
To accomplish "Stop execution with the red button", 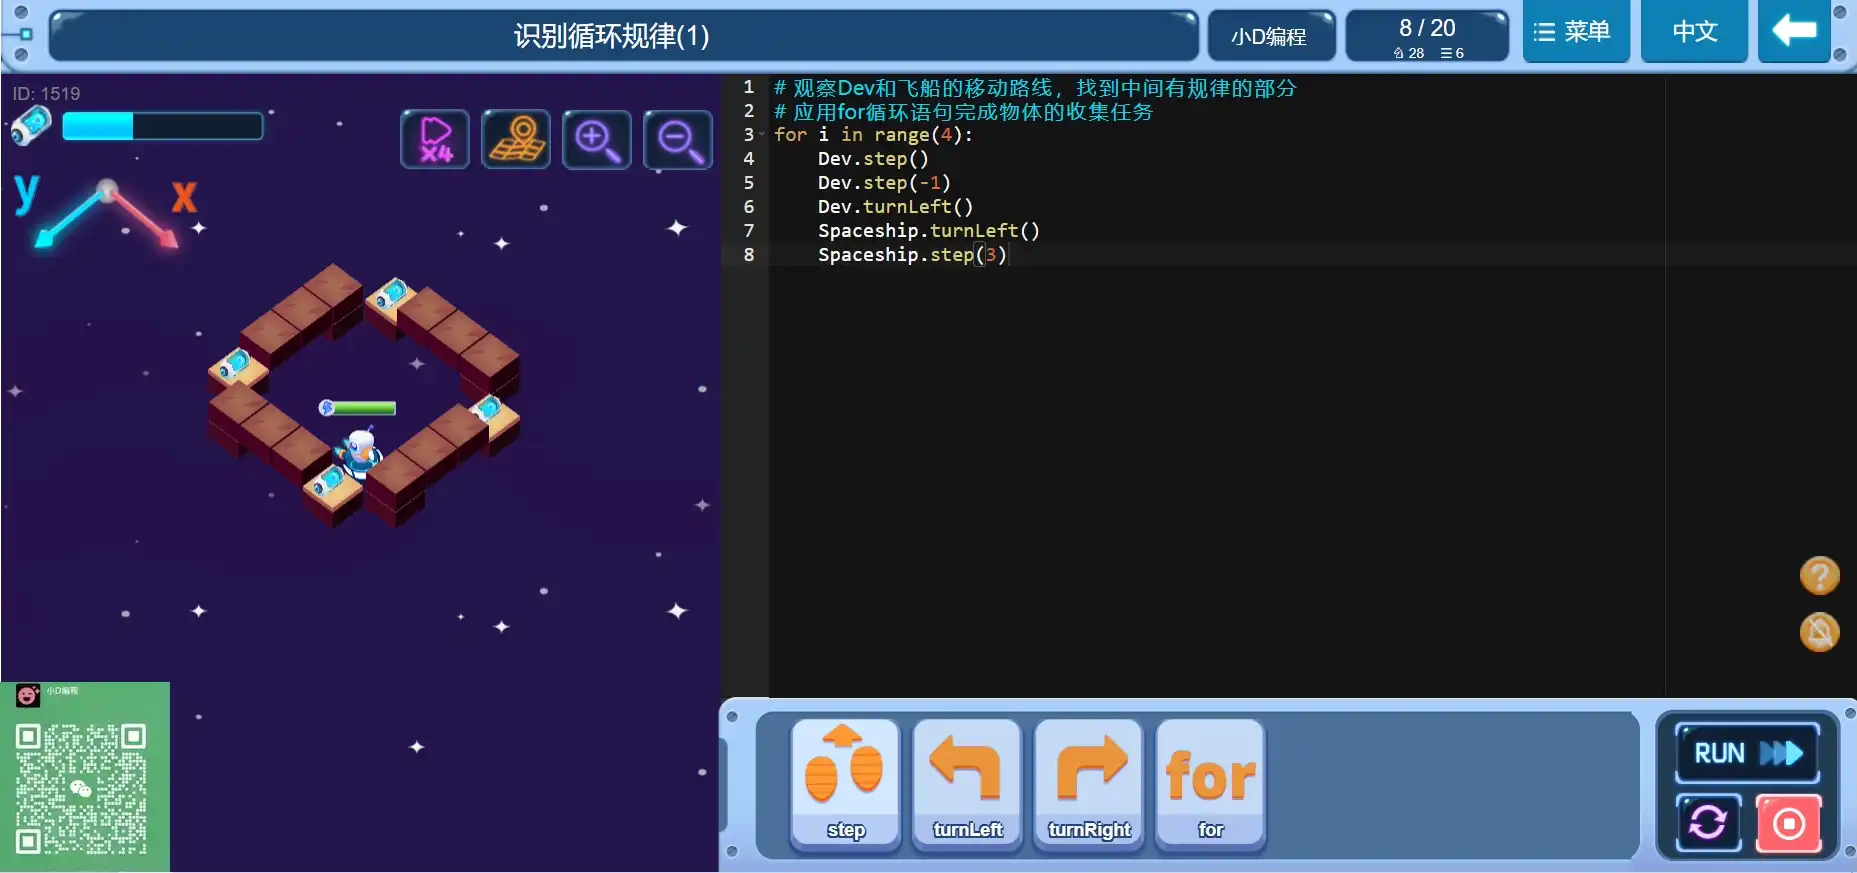I will coord(1788,823).
